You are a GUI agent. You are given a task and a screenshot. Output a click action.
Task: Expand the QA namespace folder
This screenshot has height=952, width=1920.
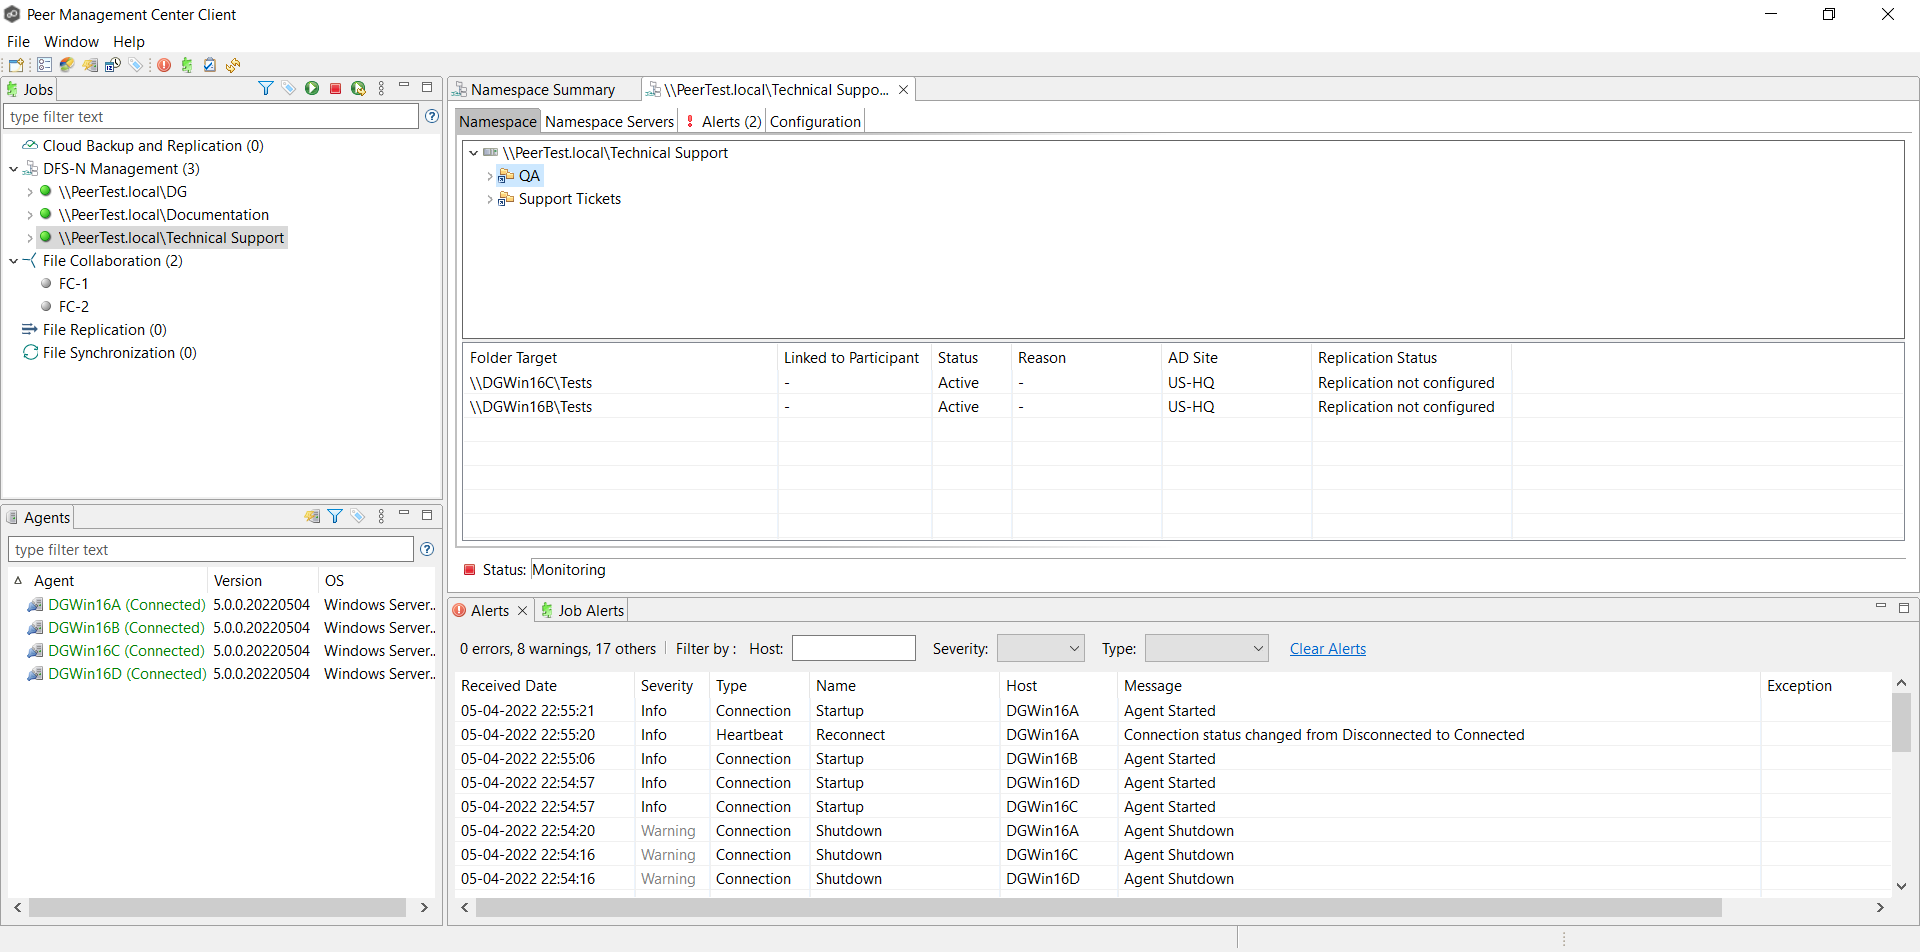coord(490,176)
